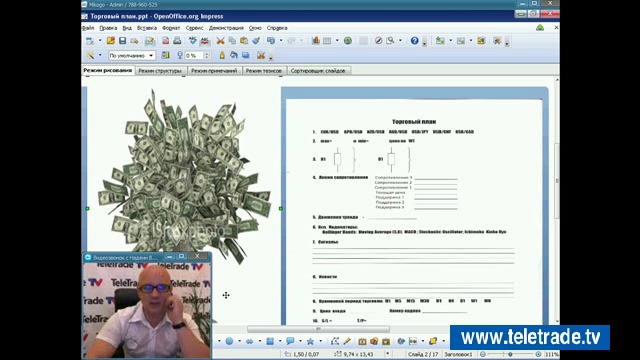Open the Демонстрация menu

click(226, 28)
